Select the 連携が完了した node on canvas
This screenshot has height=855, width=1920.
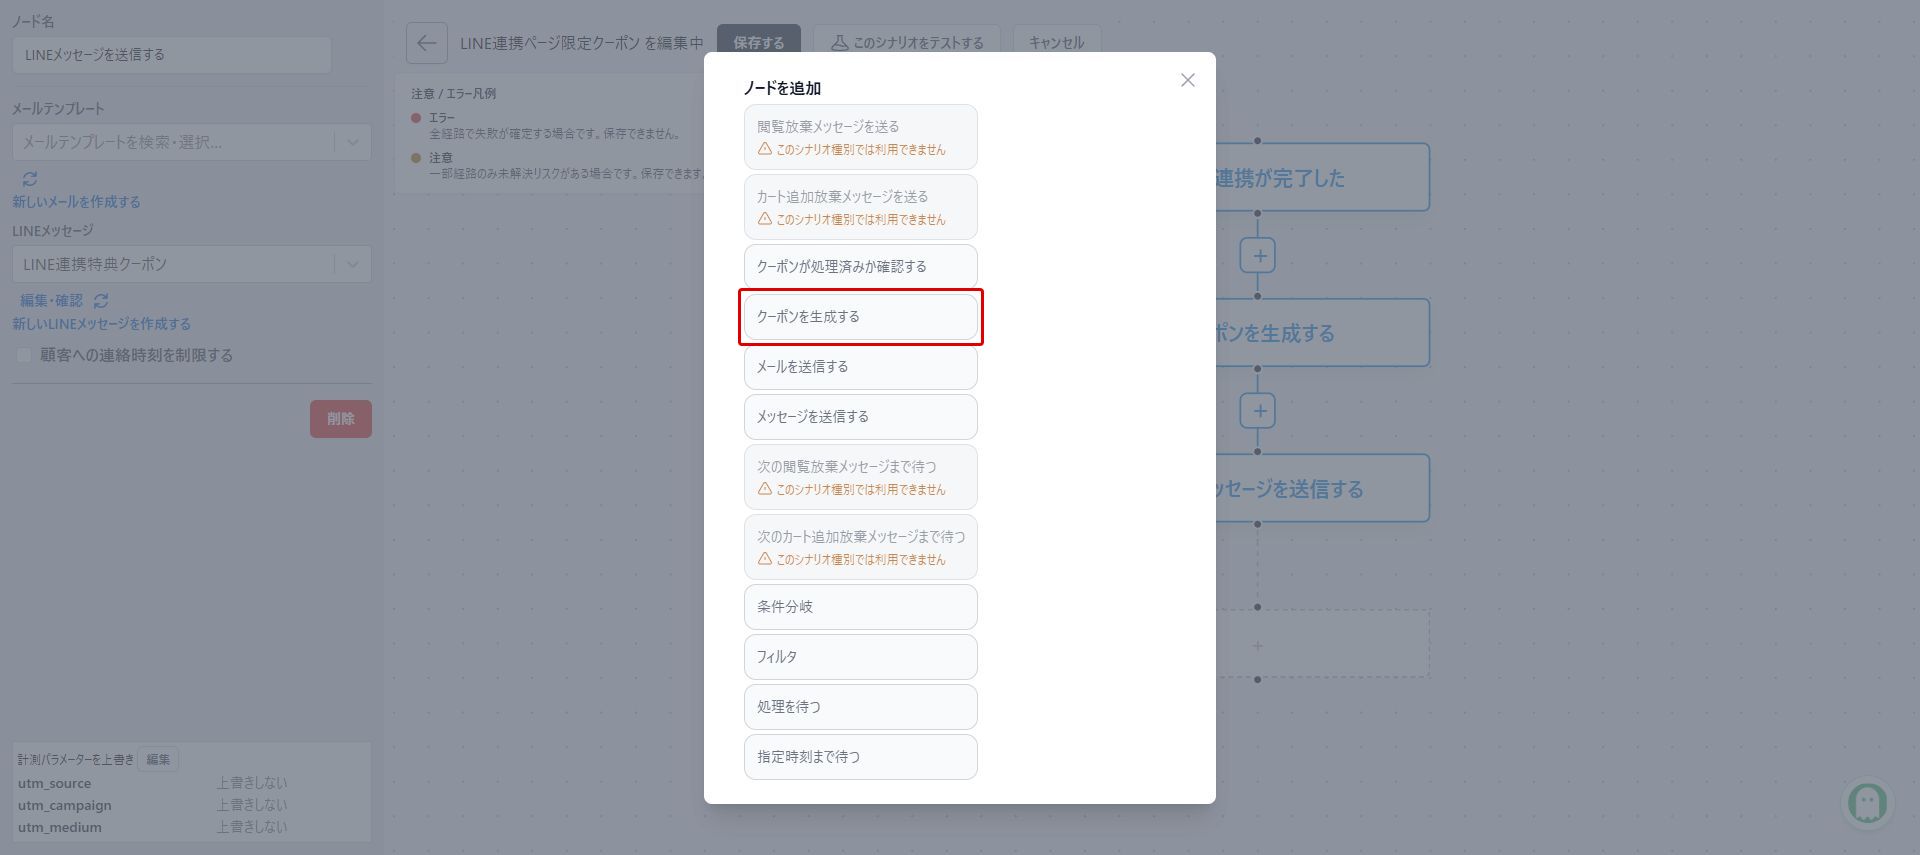(1322, 178)
